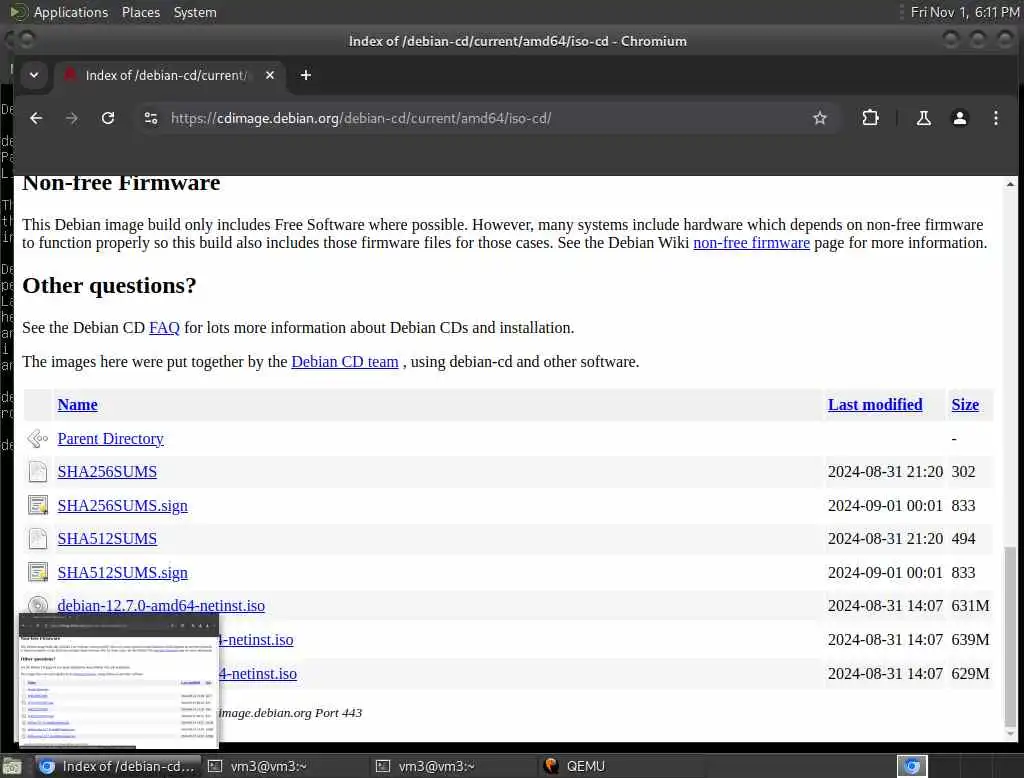Image resolution: width=1024 pixels, height=778 pixels.
Task: Open the SHA256SUMS.sign link
Action: pyautogui.click(x=122, y=506)
